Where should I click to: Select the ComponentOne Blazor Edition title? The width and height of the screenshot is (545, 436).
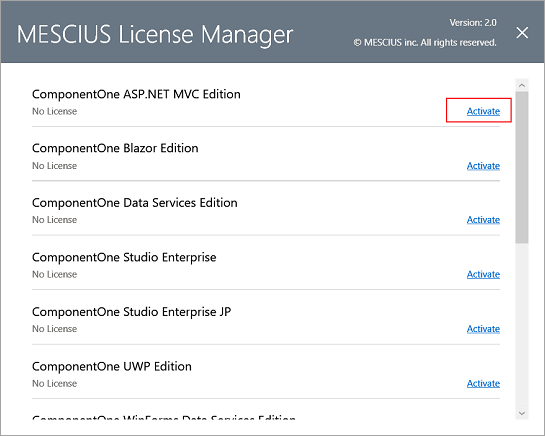coord(115,148)
